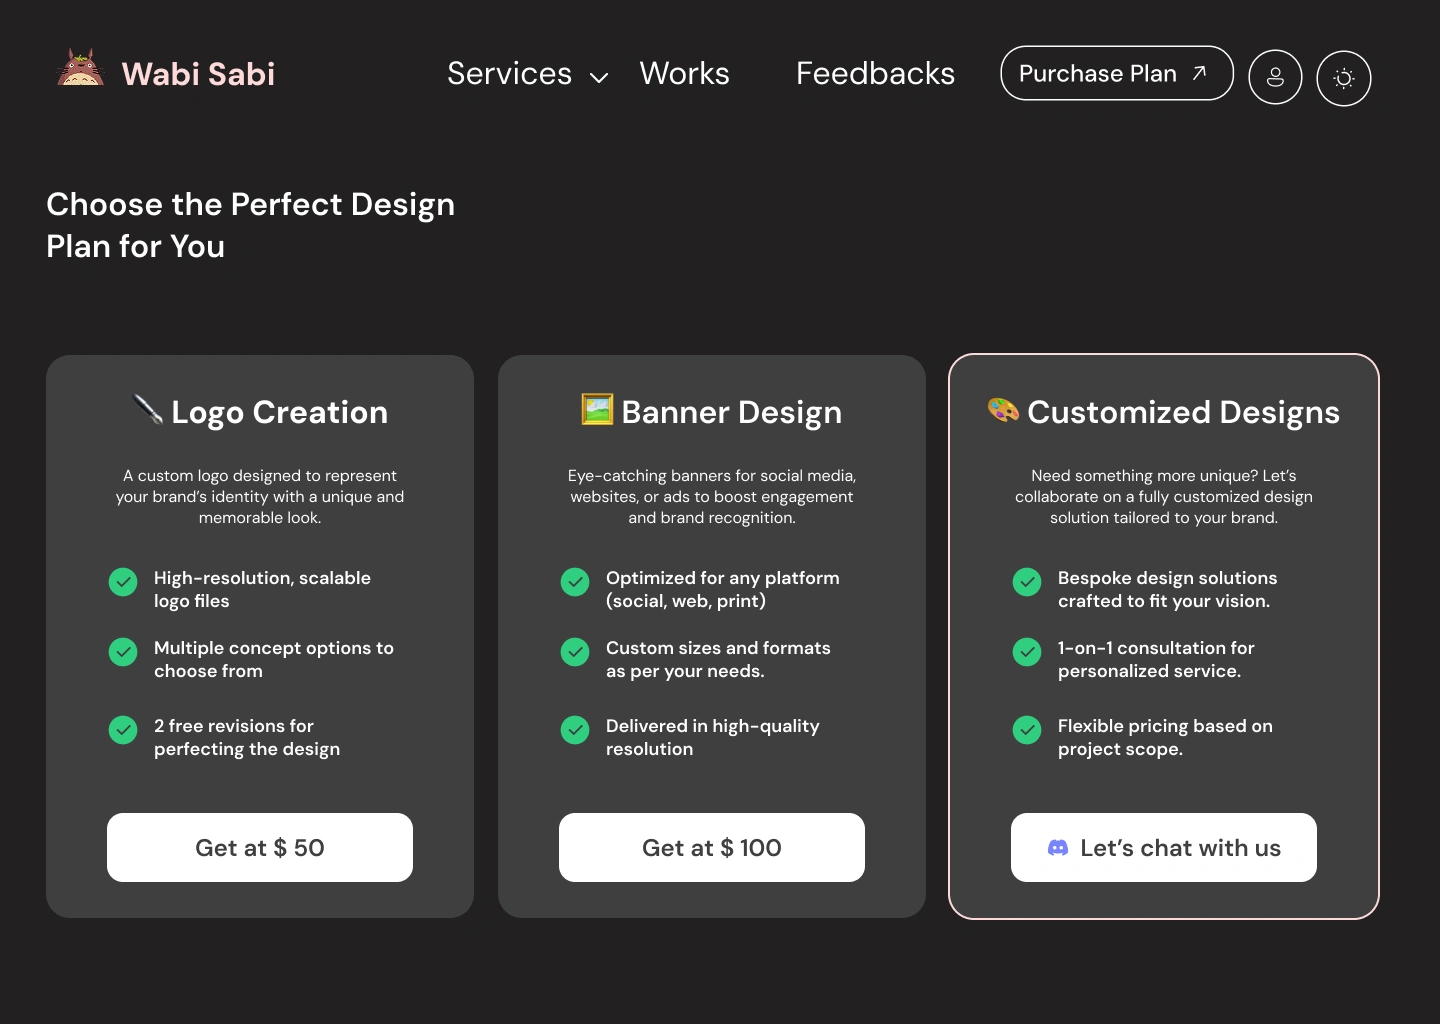Click the palette icon beside Customized Designs
The width and height of the screenshot is (1440, 1024).
pos(1003,410)
